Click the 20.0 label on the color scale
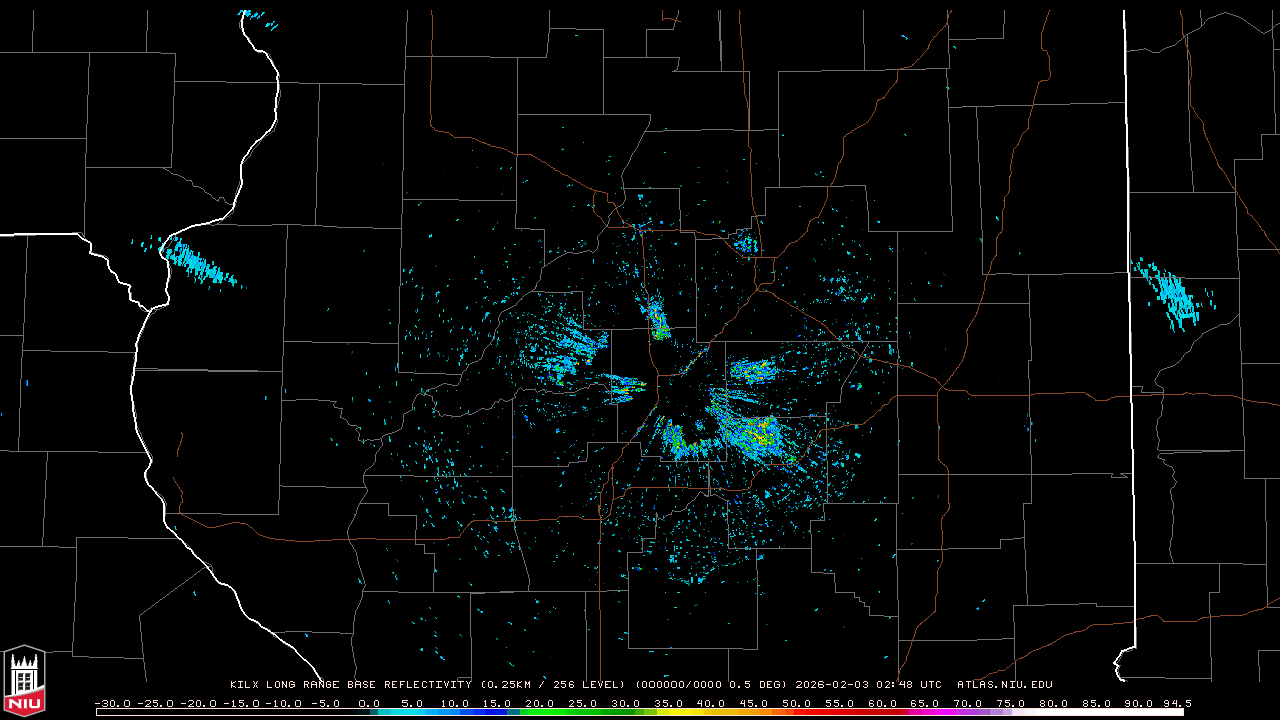The width and height of the screenshot is (1280, 720). pos(539,703)
